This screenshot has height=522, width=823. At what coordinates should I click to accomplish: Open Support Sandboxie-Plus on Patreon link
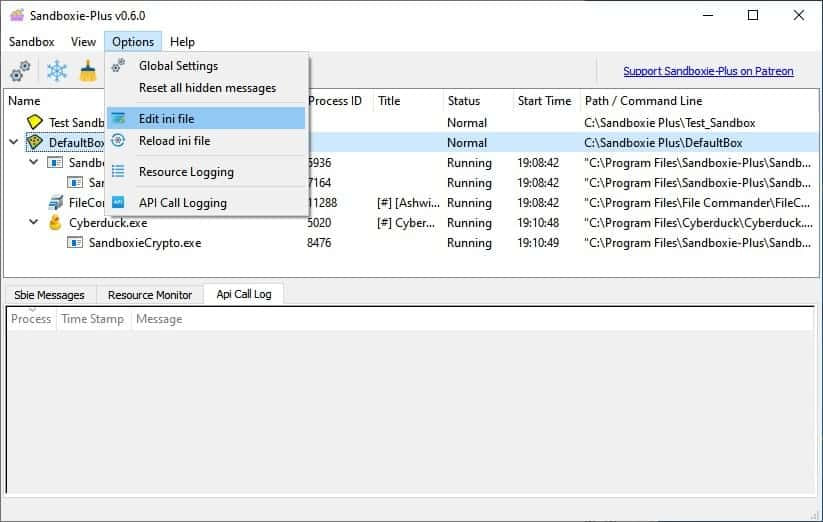[x=708, y=71]
